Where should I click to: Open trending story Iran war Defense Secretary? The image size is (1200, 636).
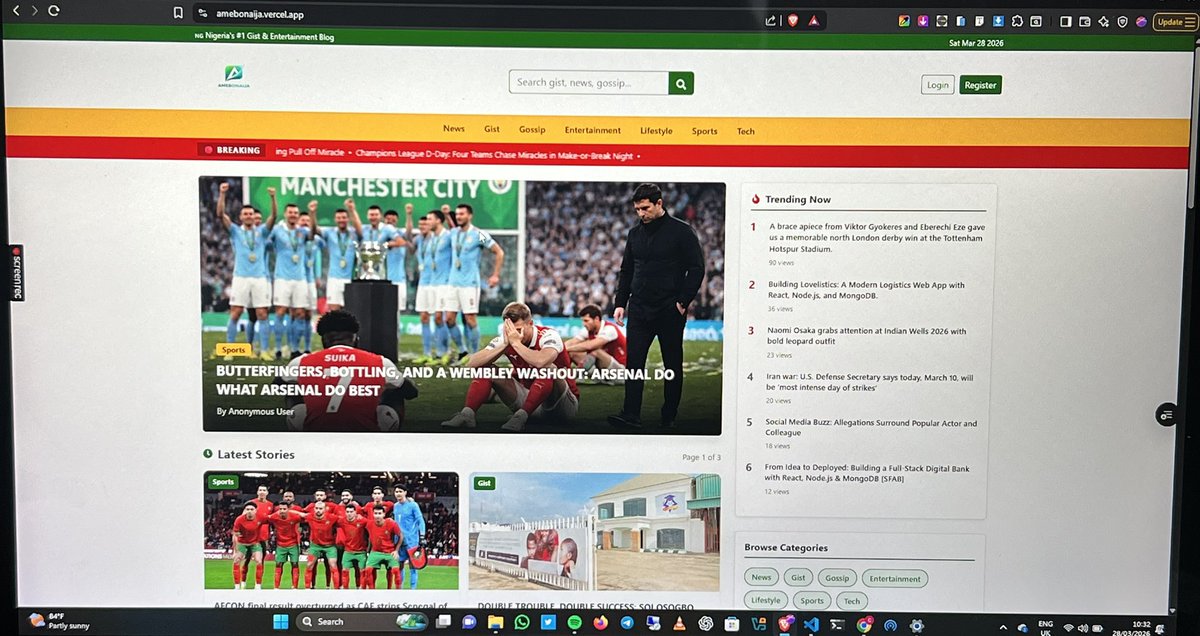[x=871, y=382]
